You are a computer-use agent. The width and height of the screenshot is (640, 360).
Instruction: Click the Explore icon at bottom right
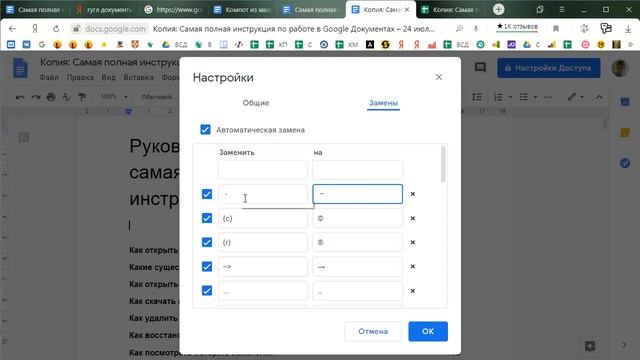pos(590,346)
